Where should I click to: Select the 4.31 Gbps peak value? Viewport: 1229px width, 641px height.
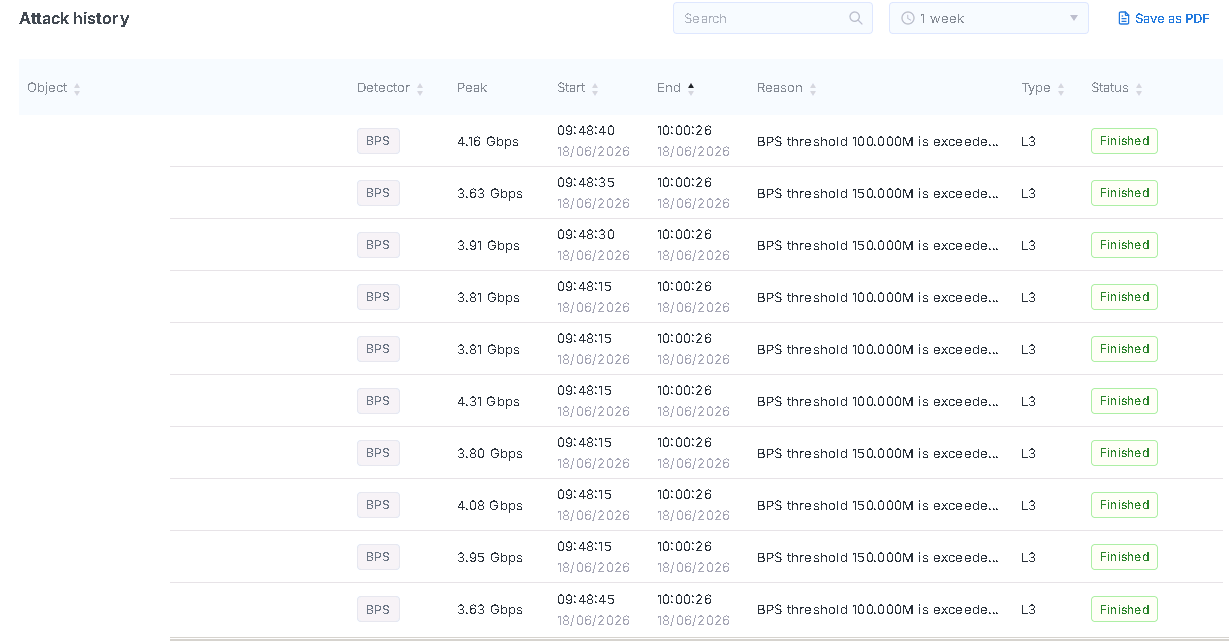(488, 402)
